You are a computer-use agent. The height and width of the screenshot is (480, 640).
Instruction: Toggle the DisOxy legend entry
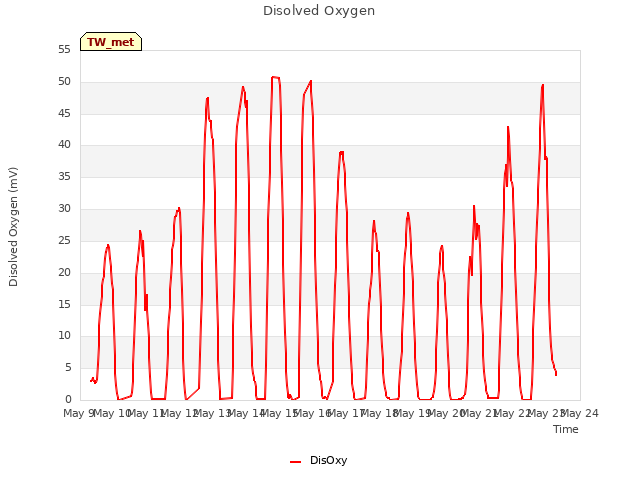[x=318, y=460]
